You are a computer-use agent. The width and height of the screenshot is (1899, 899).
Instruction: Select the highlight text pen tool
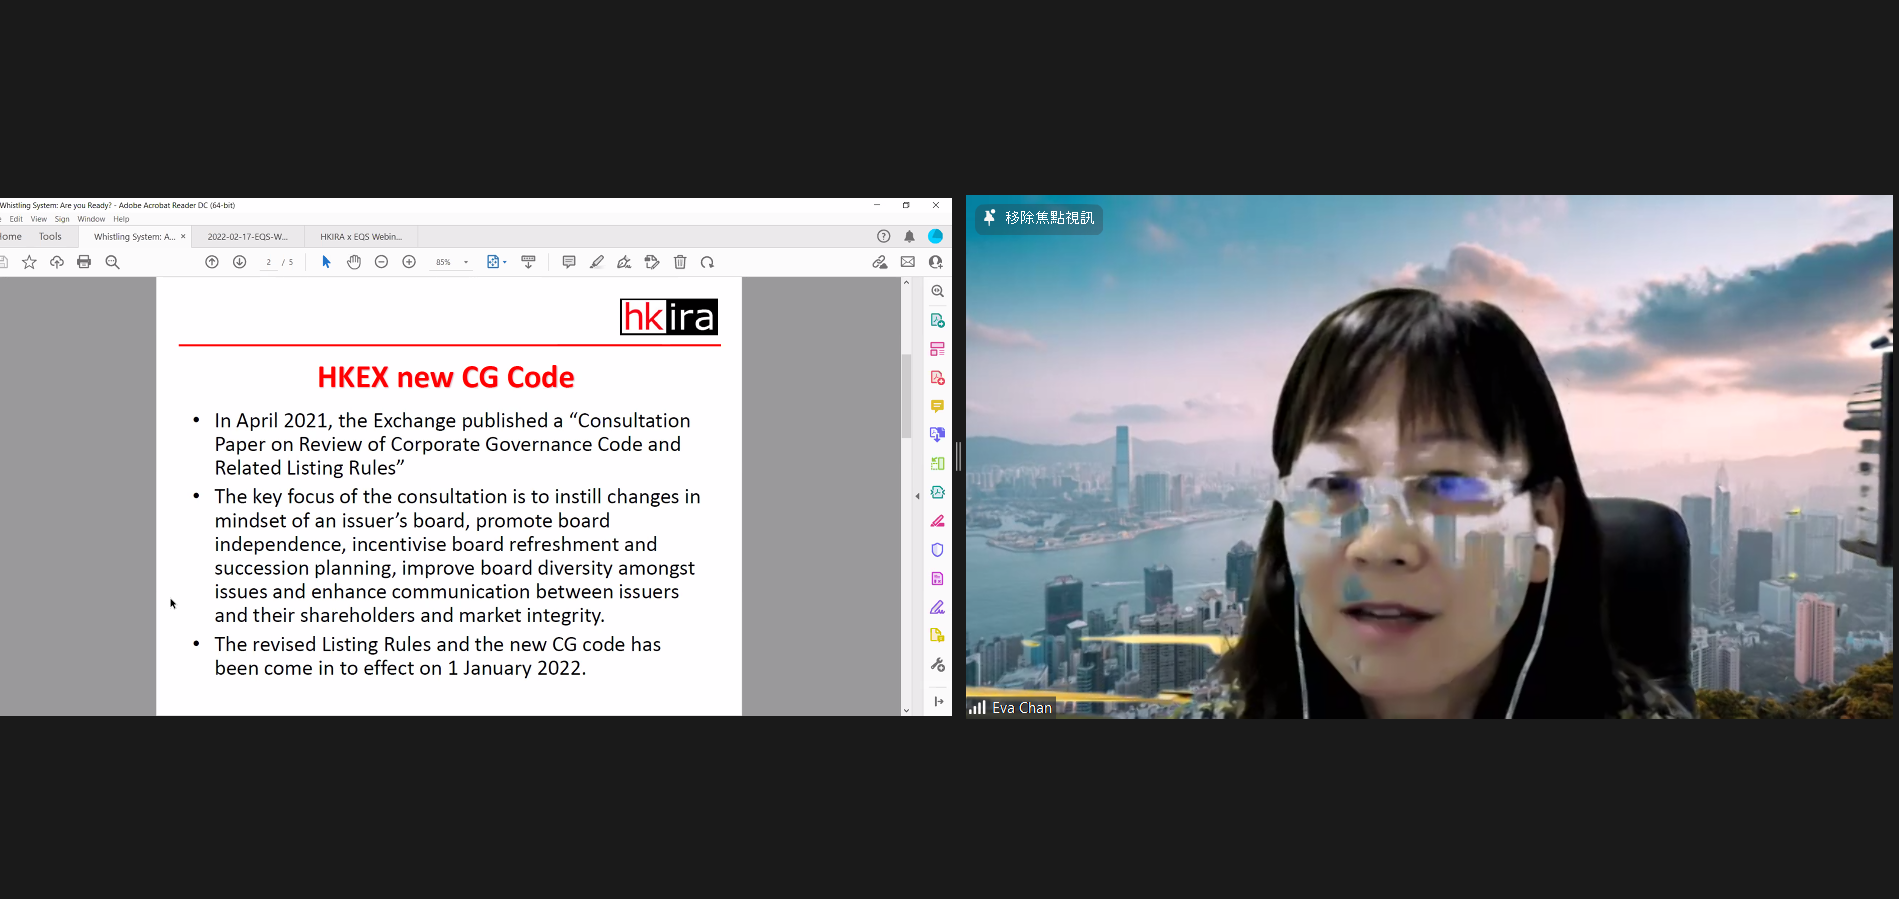tap(597, 262)
